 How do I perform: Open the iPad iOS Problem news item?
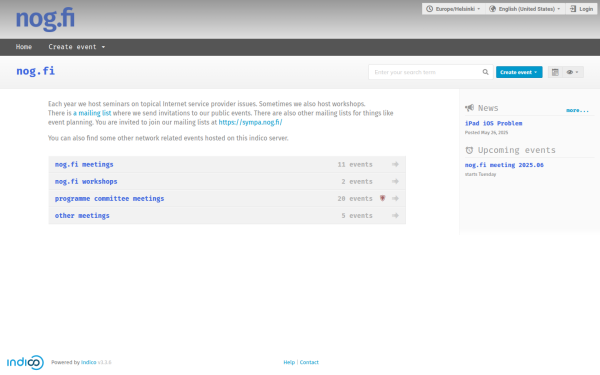(x=493, y=123)
